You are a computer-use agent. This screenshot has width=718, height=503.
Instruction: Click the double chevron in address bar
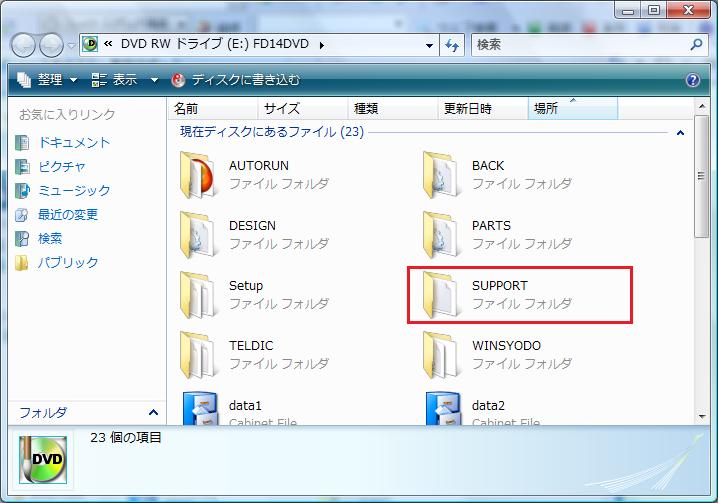pos(108,44)
